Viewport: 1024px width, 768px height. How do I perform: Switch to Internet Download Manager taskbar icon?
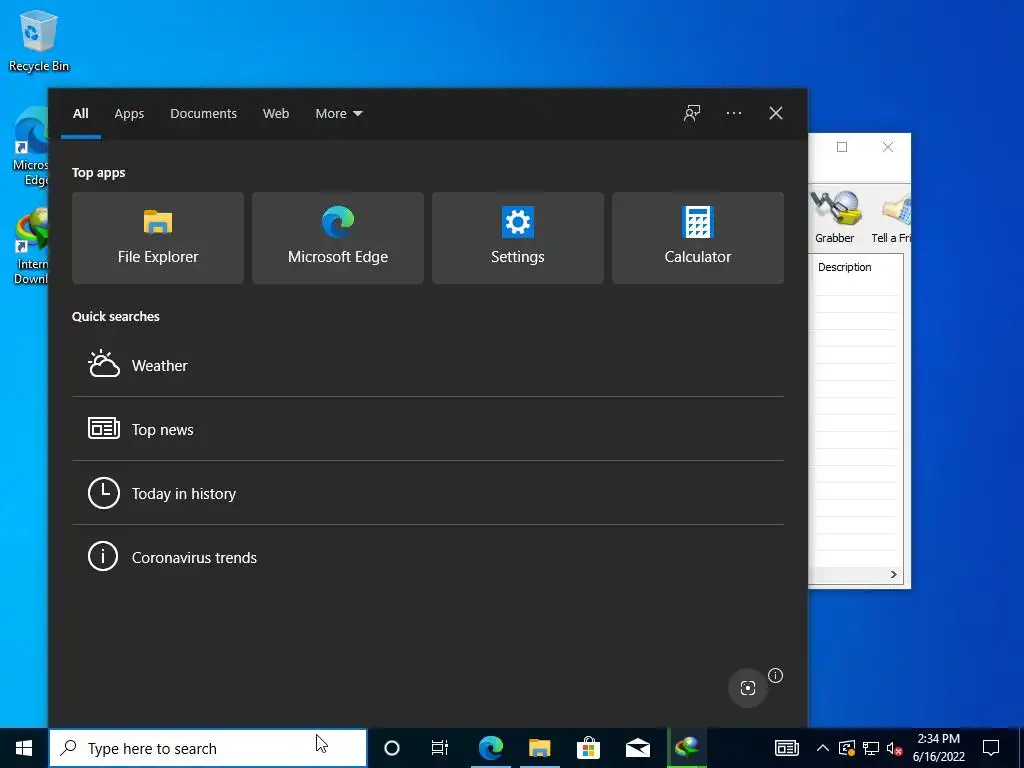pyautogui.click(x=687, y=748)
